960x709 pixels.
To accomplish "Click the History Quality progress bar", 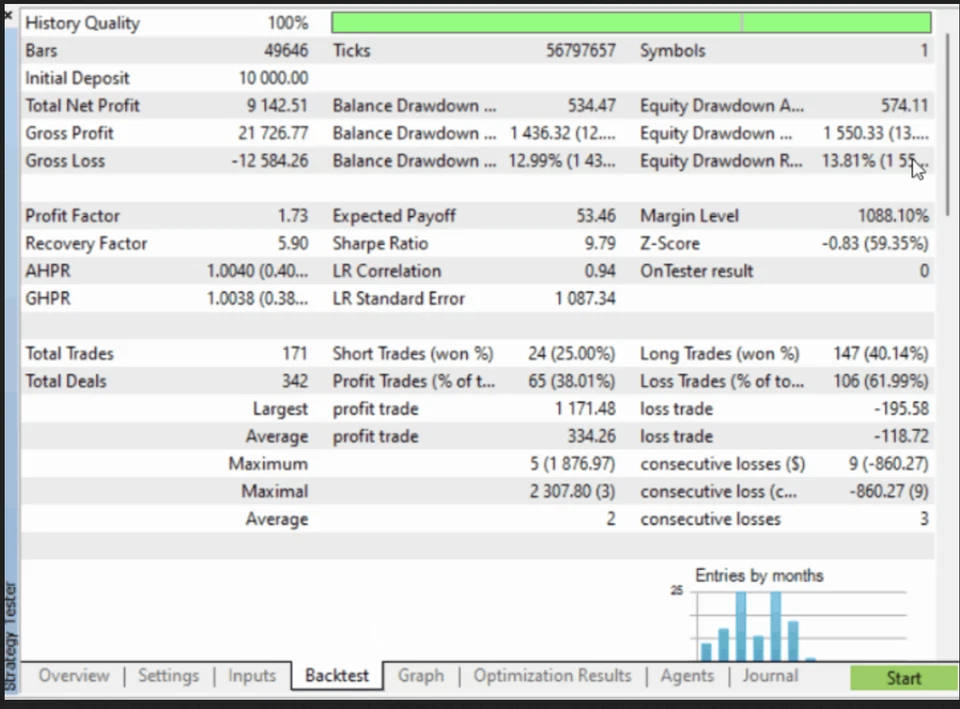I will pyautogui.click(x=632, y=22).
